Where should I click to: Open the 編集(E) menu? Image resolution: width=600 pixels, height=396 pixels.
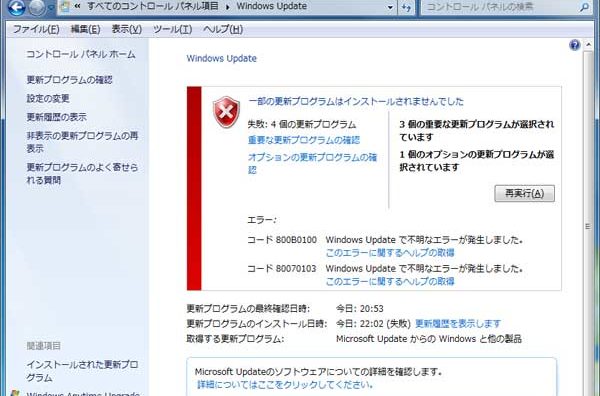(x=85, y=29)
